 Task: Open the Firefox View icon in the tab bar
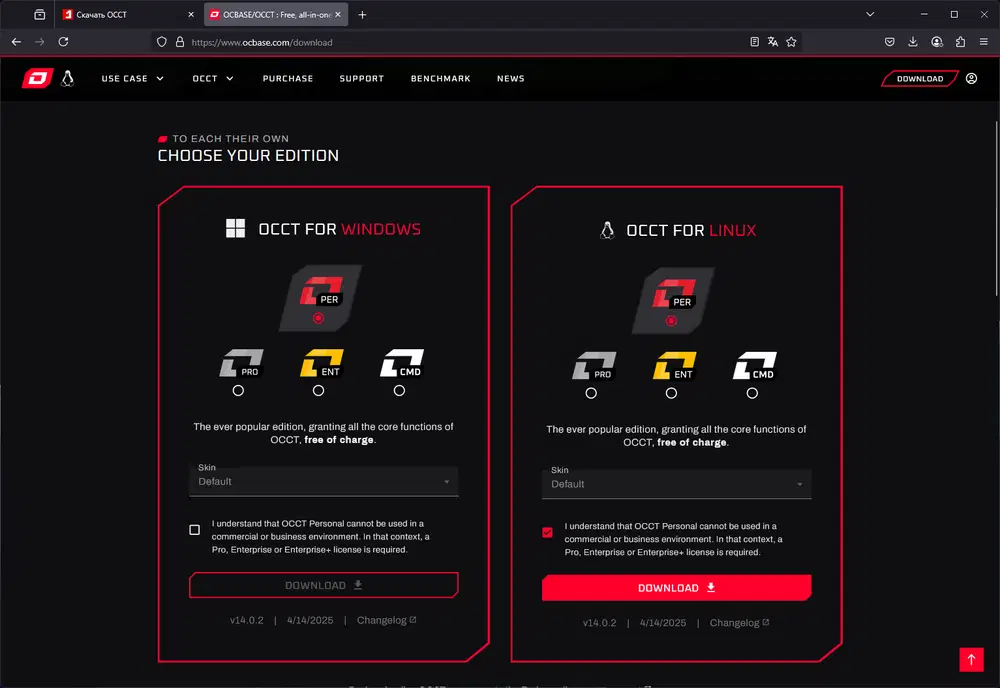click(40, 15)
